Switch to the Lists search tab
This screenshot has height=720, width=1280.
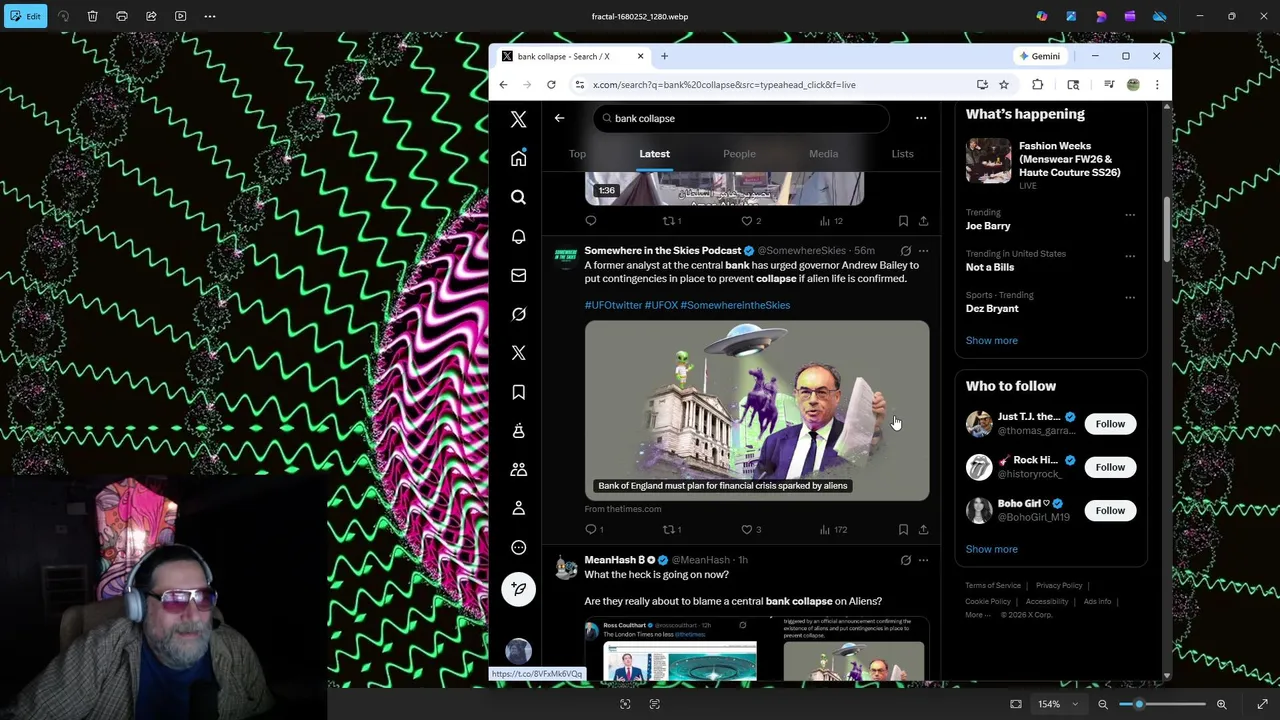pyautogui.click(x=902, y=154)
